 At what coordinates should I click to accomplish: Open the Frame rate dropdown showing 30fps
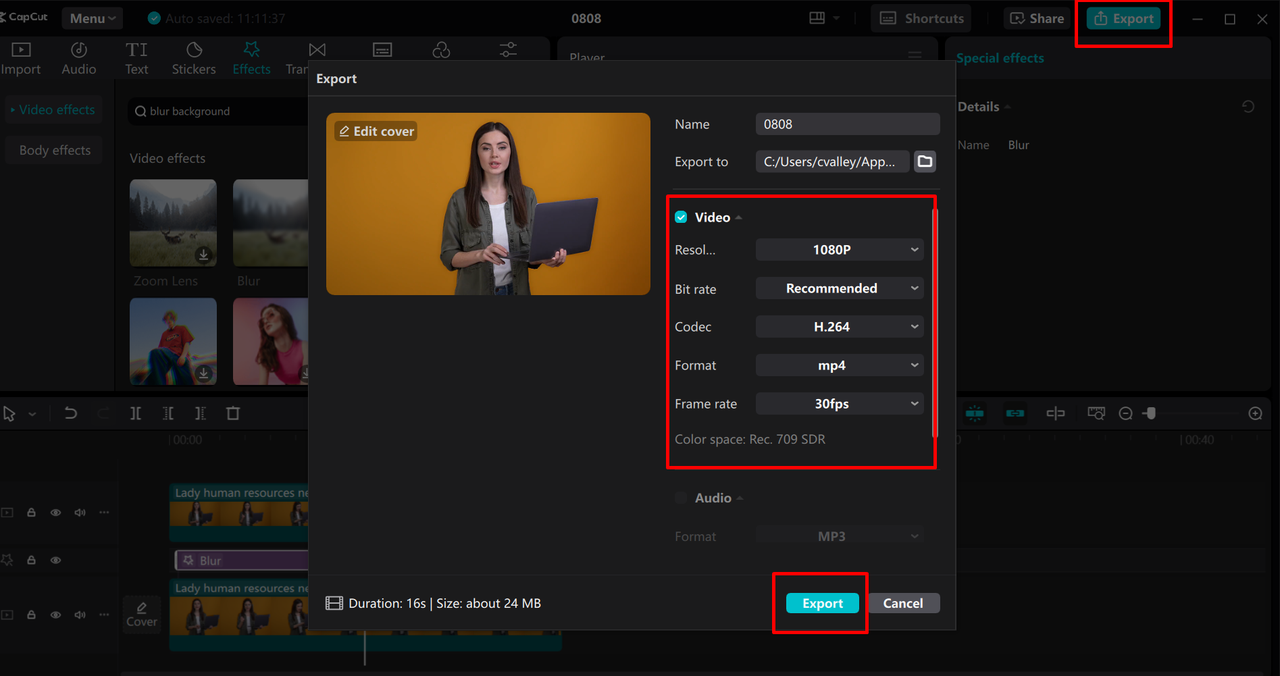pos(839,404)
